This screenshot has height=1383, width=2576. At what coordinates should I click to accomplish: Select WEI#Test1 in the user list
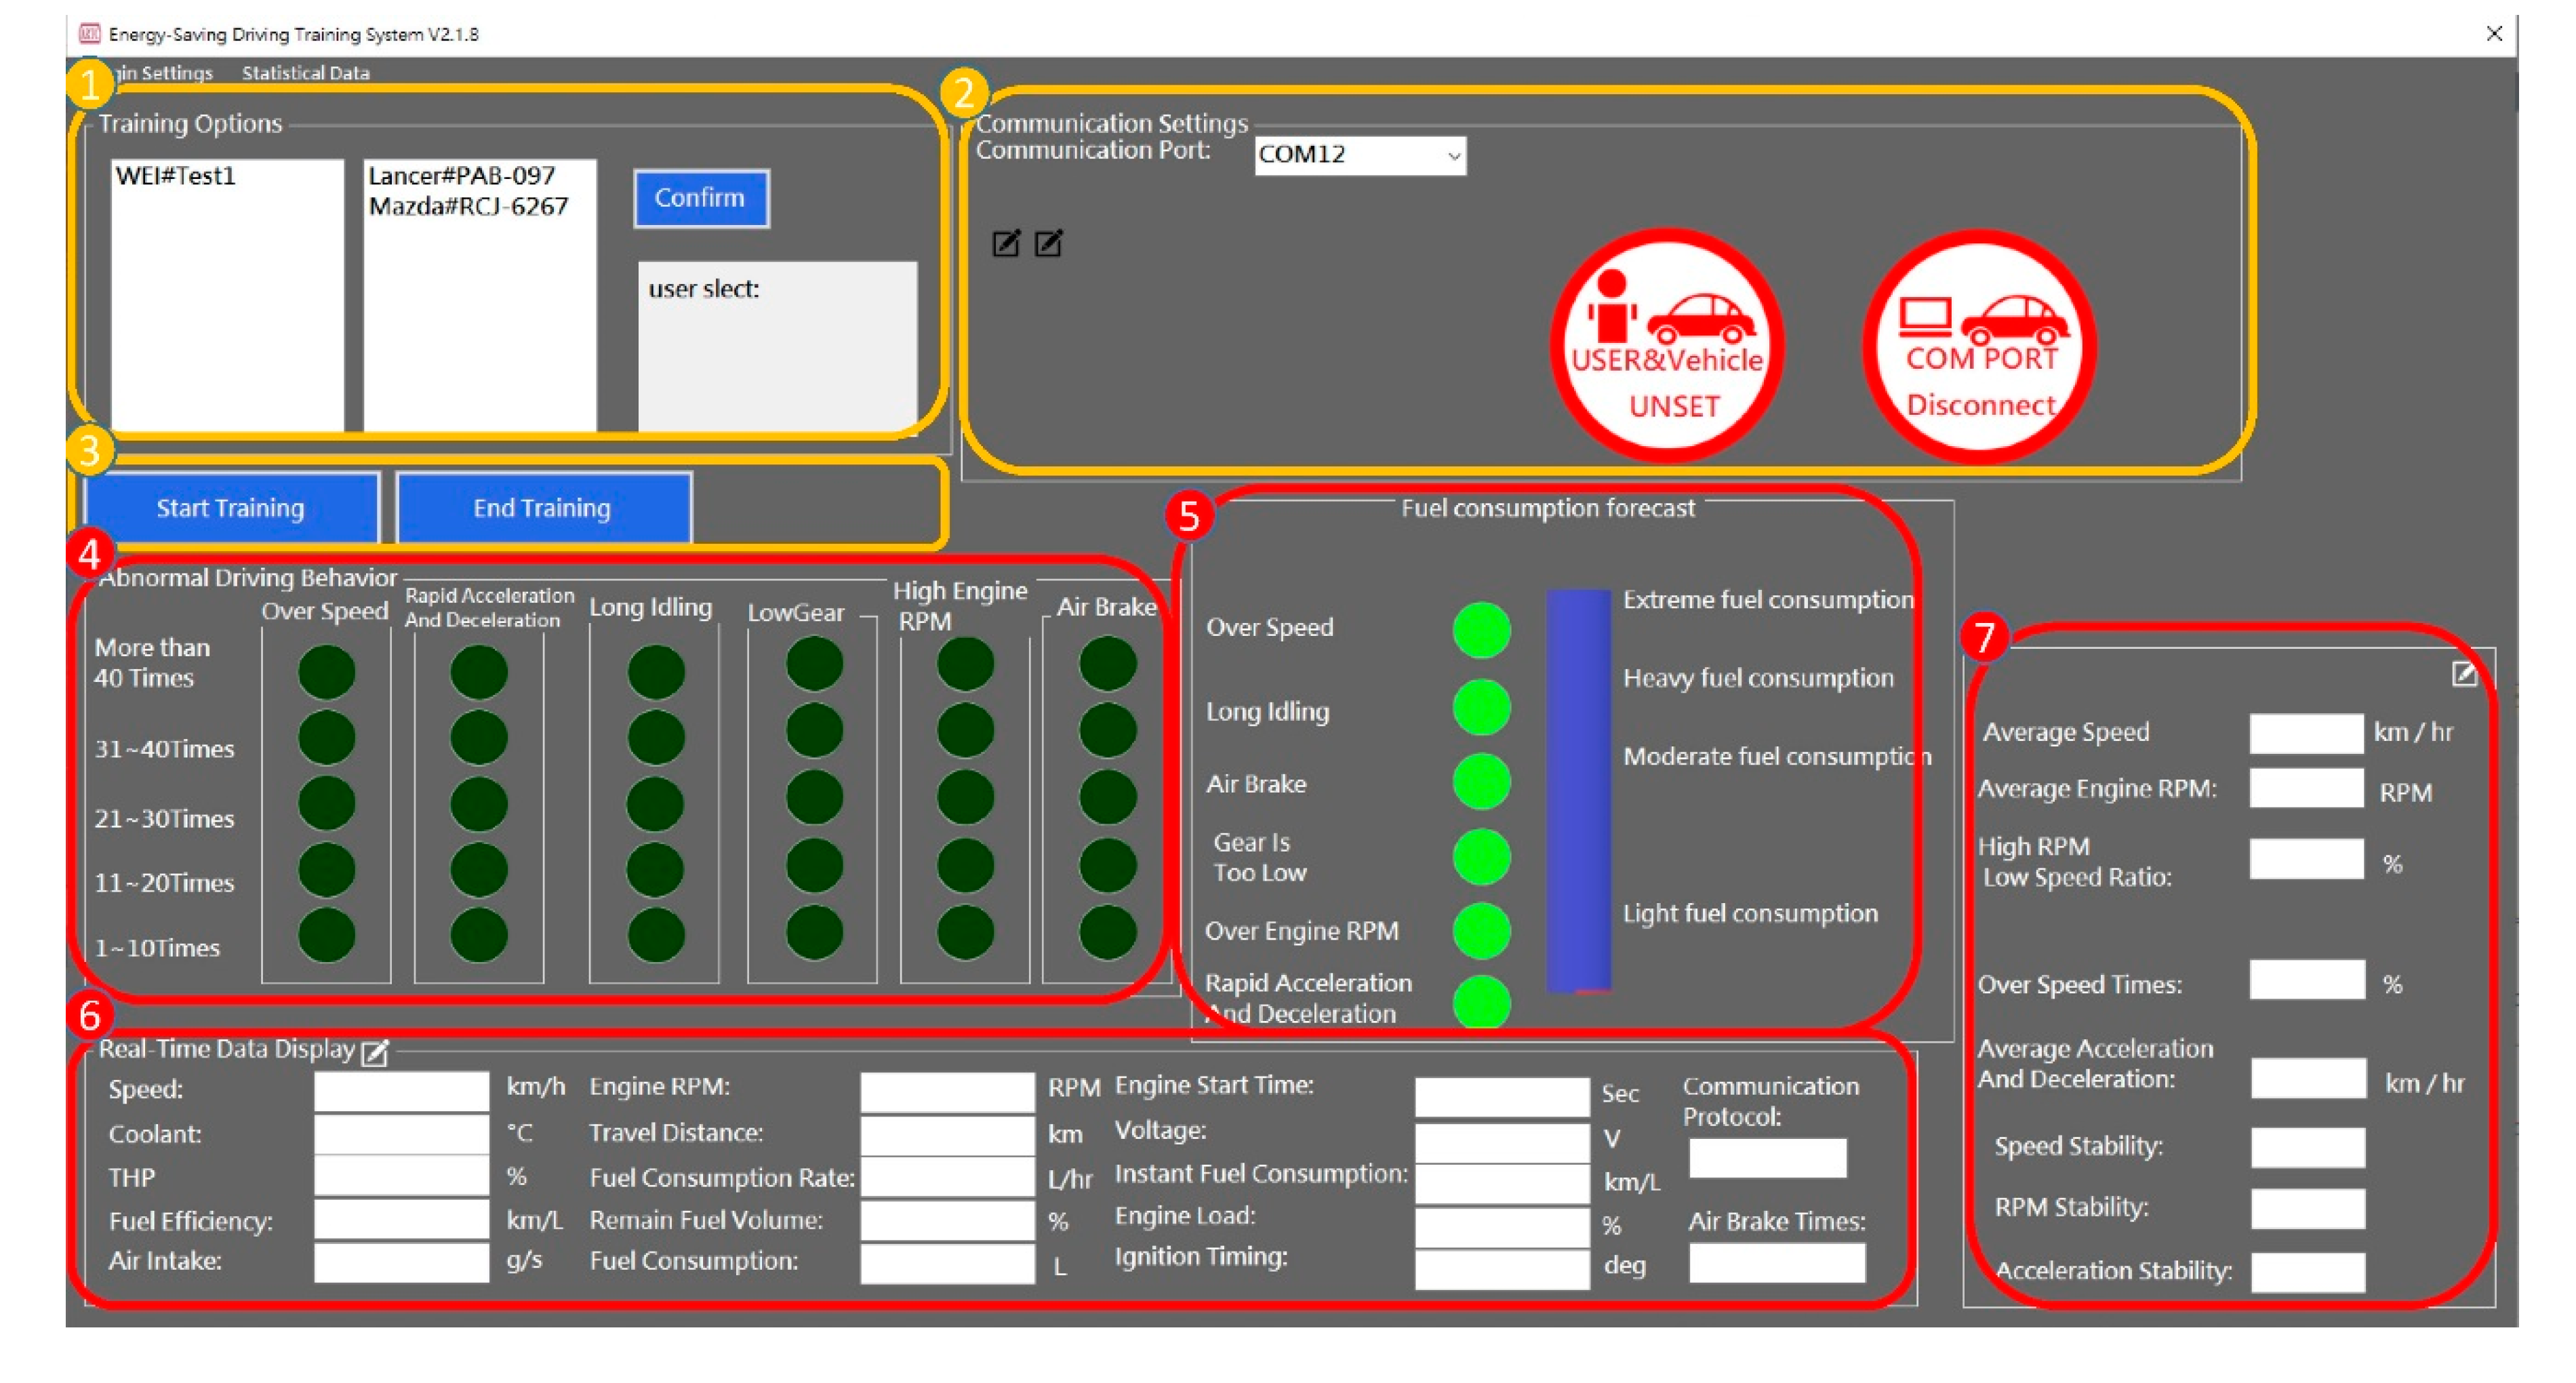[176, 176]
